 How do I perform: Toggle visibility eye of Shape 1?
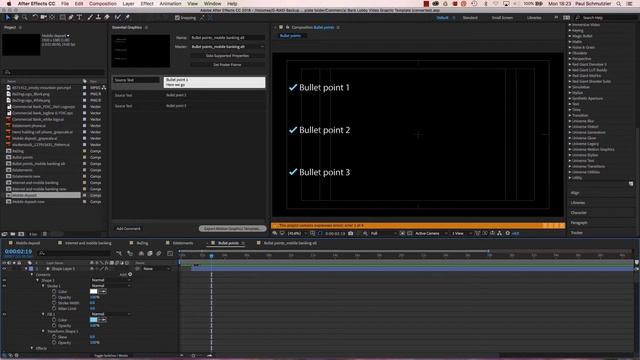tap(4, 280)
